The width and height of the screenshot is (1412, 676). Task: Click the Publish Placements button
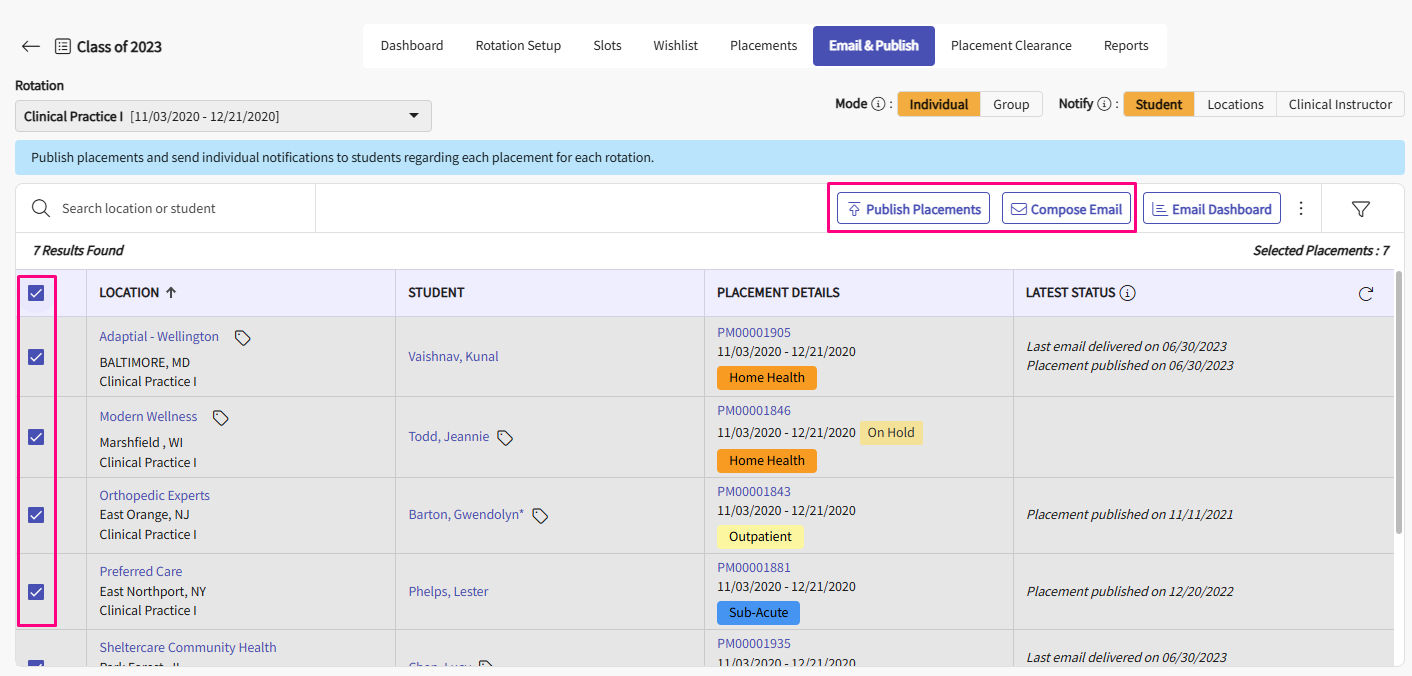913,209
